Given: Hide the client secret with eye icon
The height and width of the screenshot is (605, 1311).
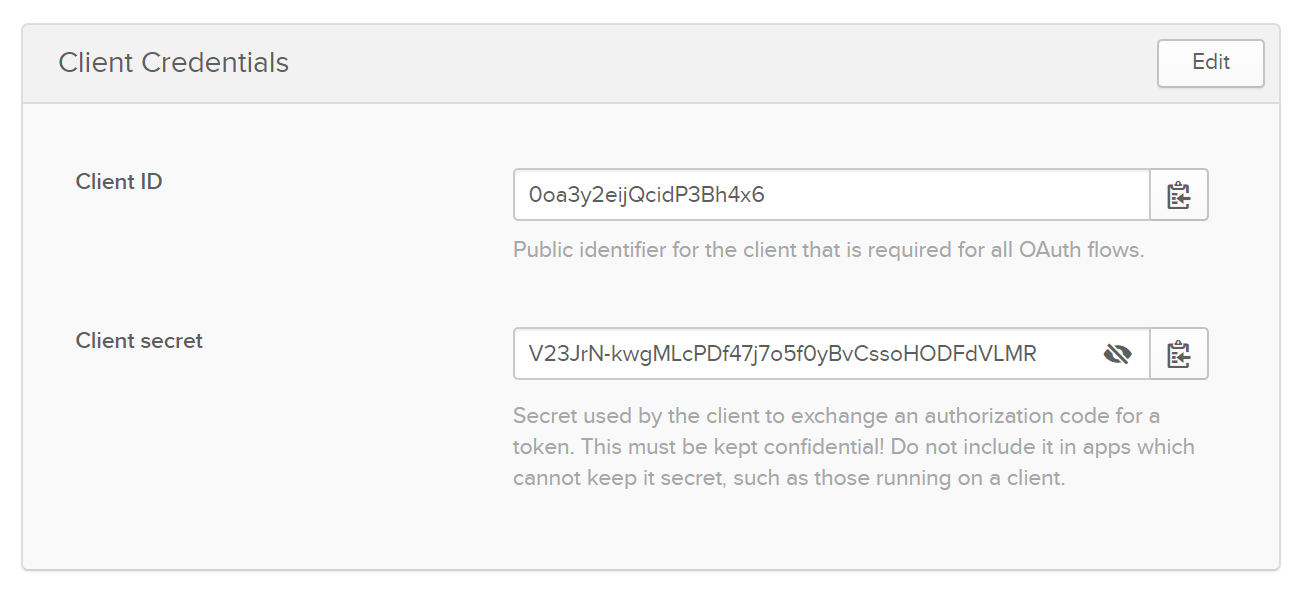Looking at the screenshot, I should (x=1117, y=354).
